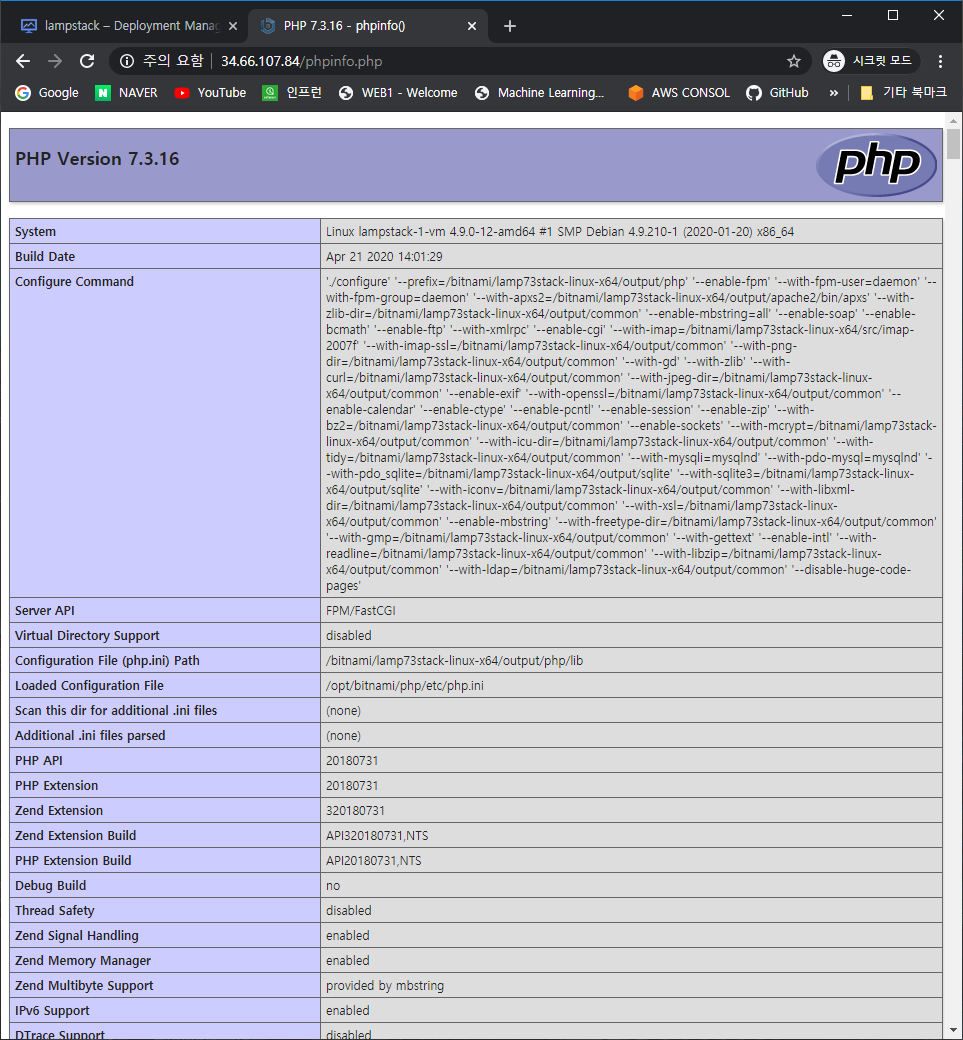Click the Zend Signal Handling label
963x1040 pixels.
77,936
